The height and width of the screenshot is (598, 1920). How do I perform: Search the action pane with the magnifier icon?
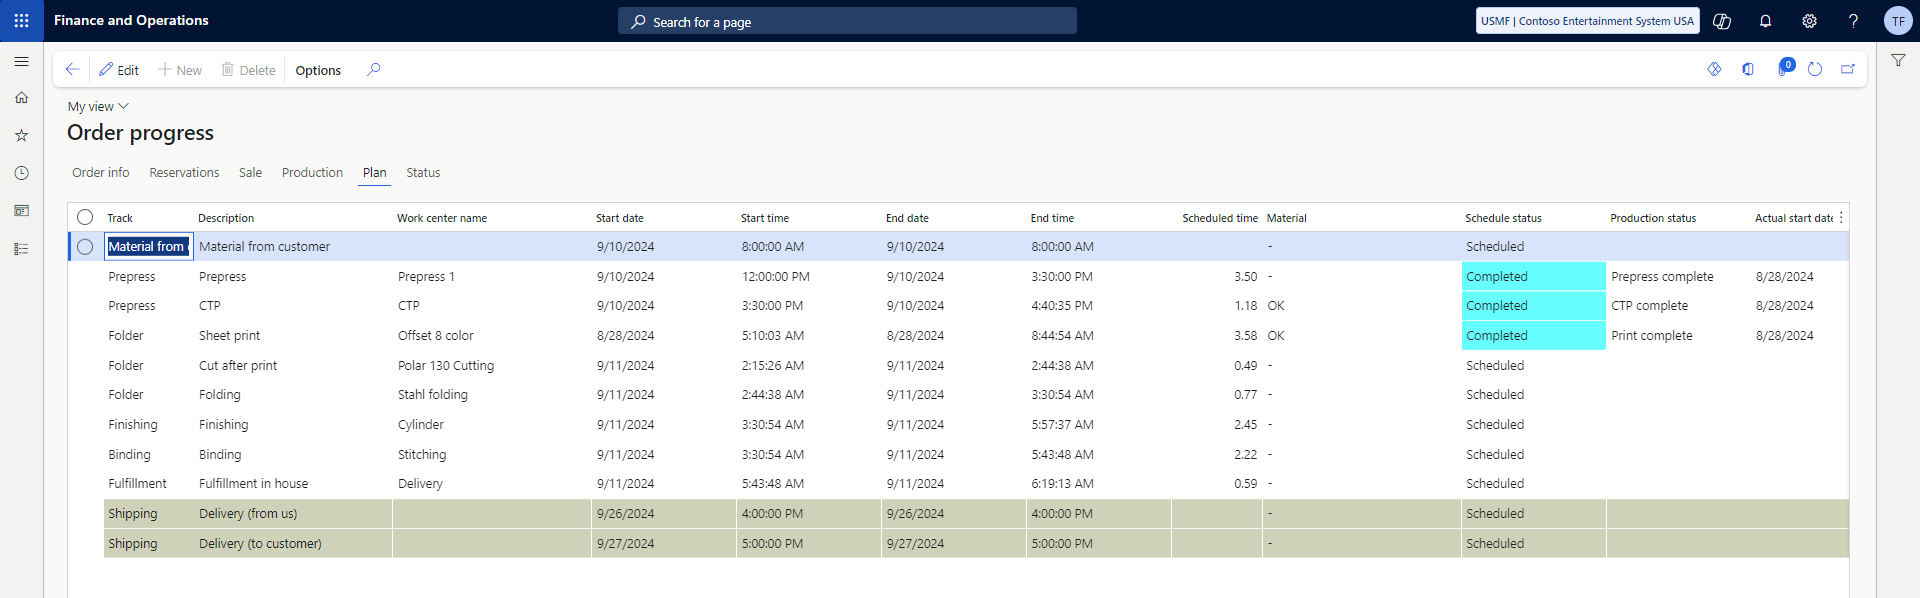(x=374, y=69)
